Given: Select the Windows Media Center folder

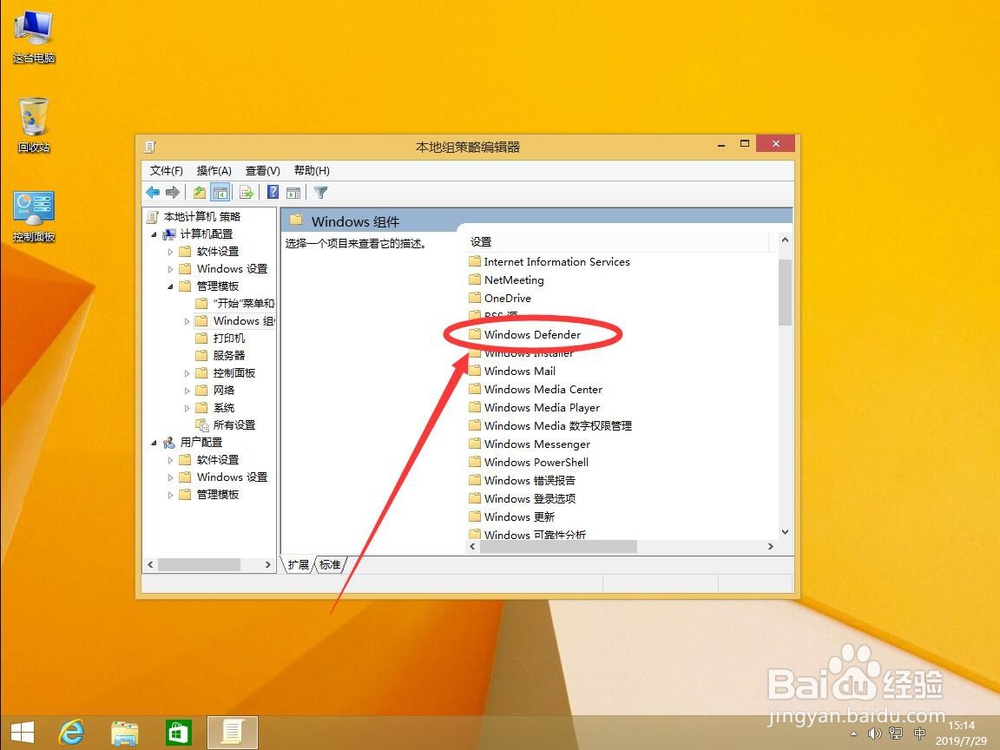Looking at the screenshot, I should tap(536, 389).
